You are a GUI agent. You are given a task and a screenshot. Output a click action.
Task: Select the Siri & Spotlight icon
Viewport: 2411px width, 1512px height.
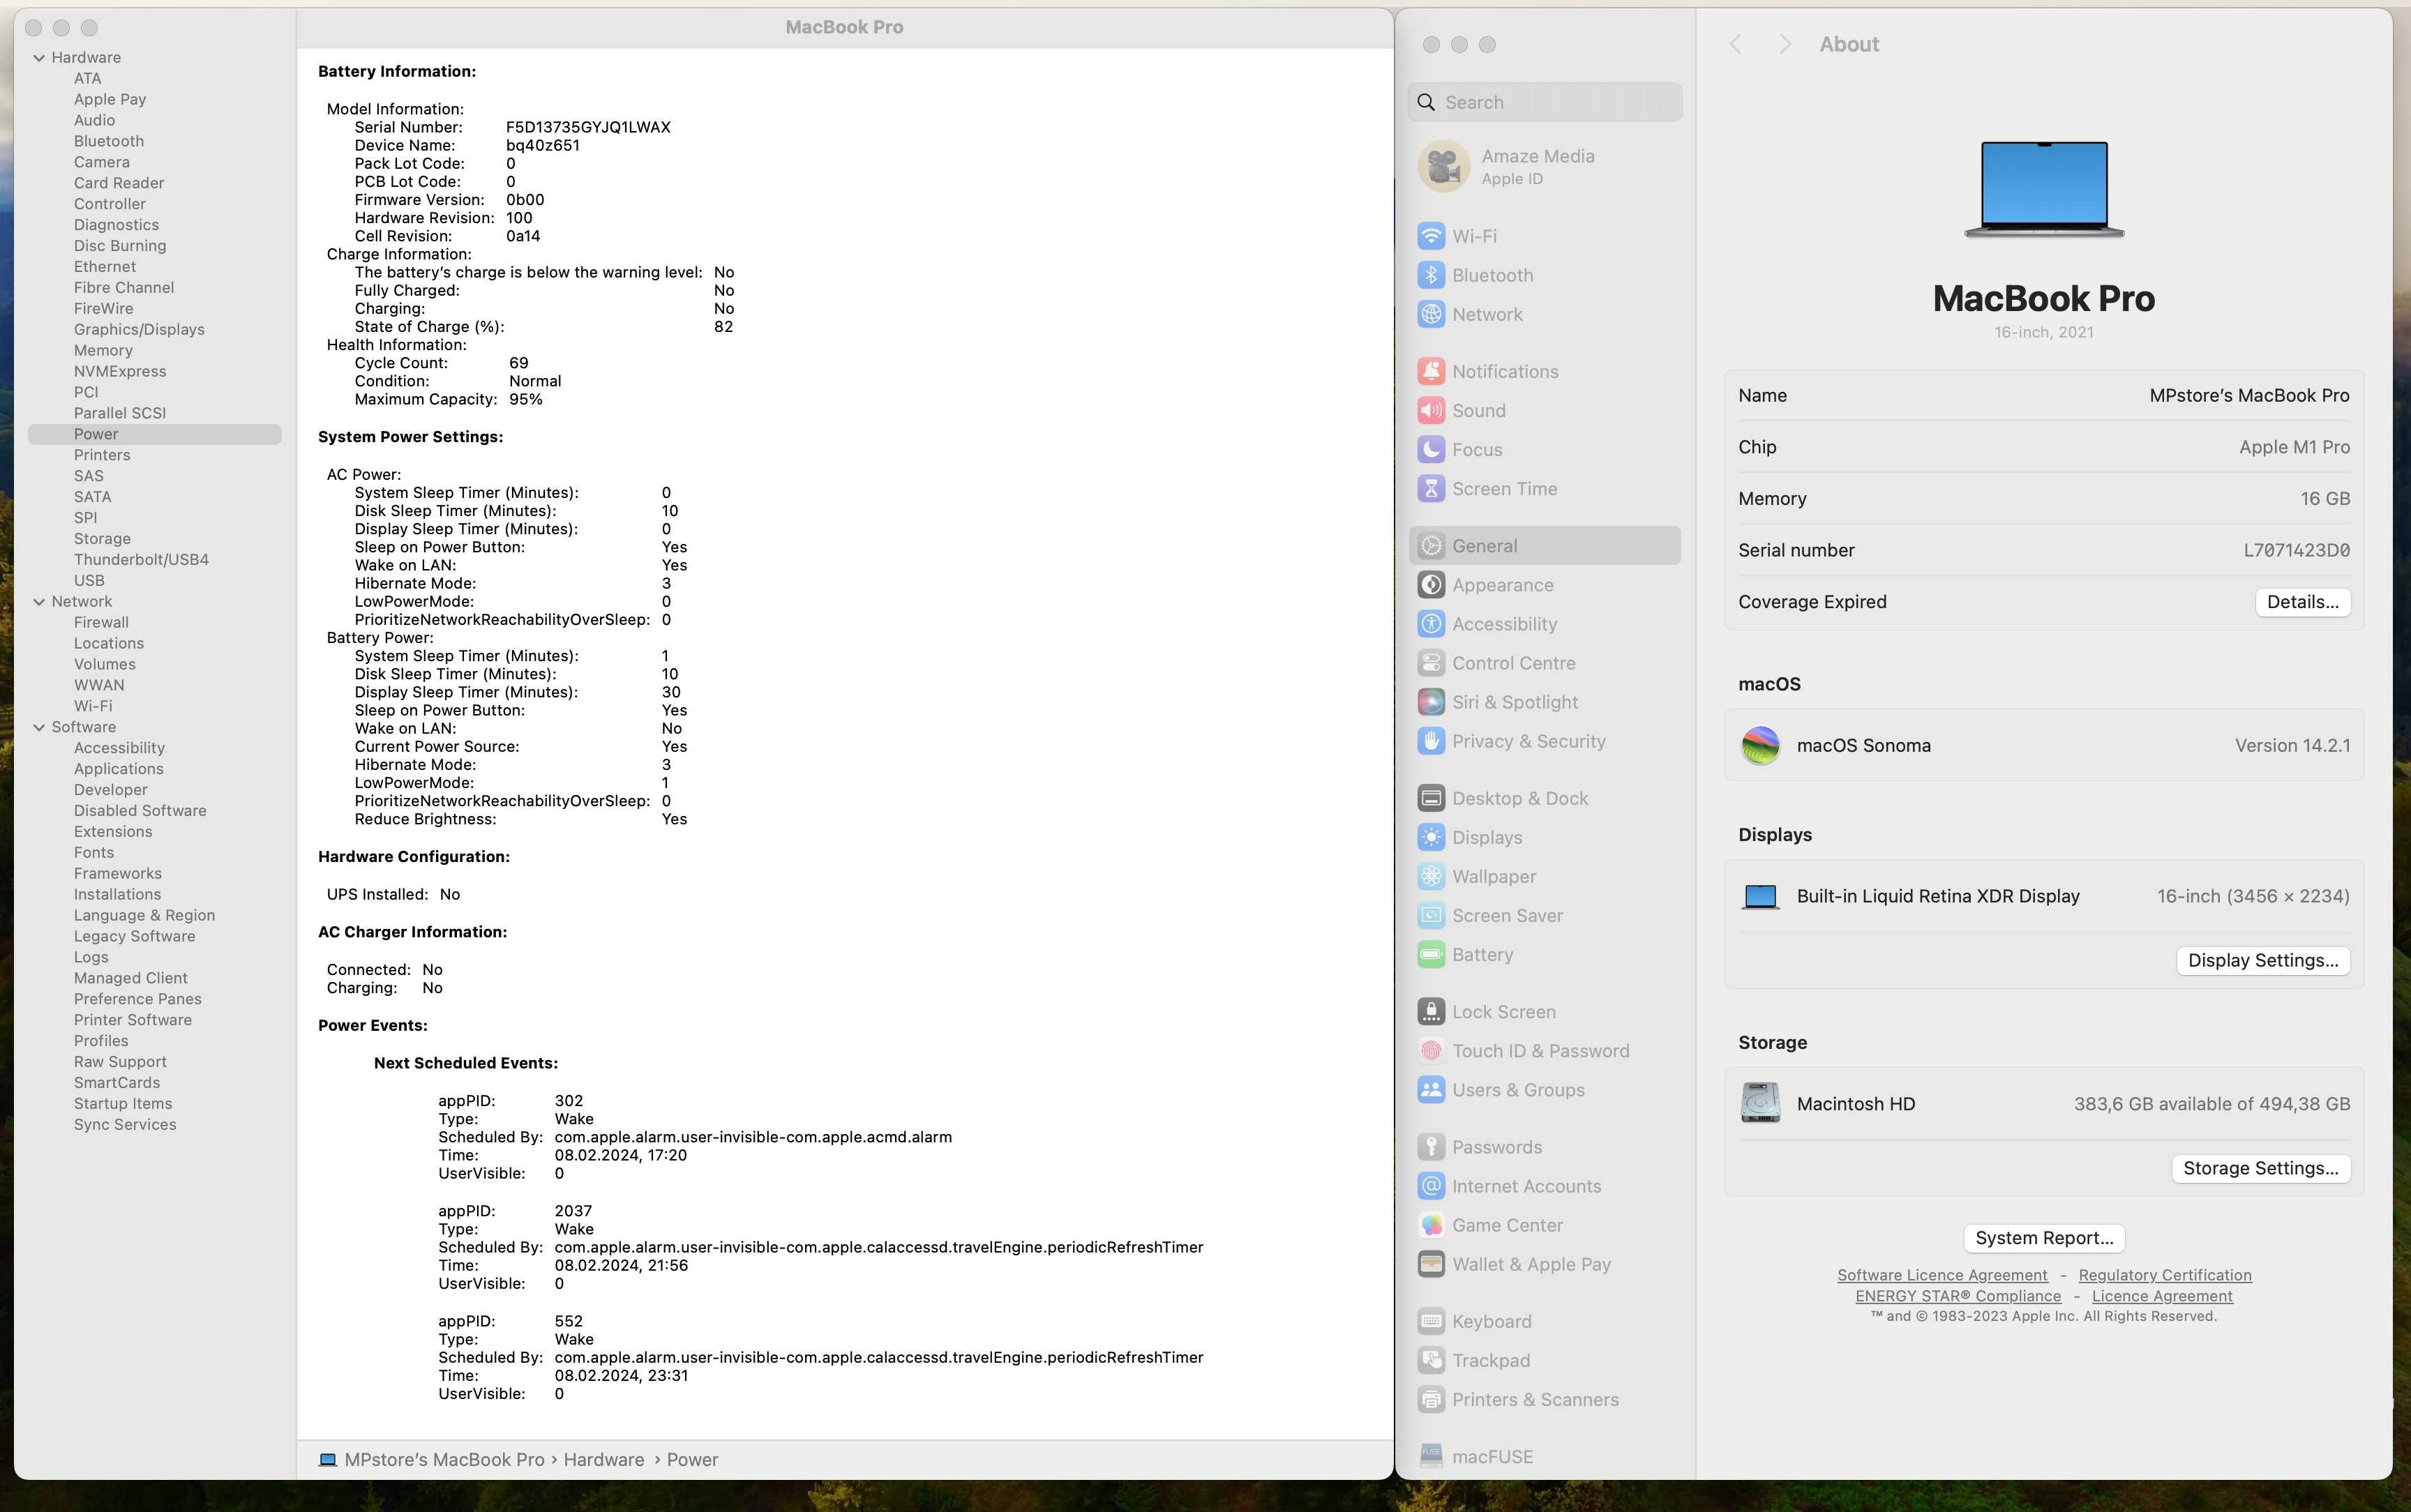[x=1431, y=701]
